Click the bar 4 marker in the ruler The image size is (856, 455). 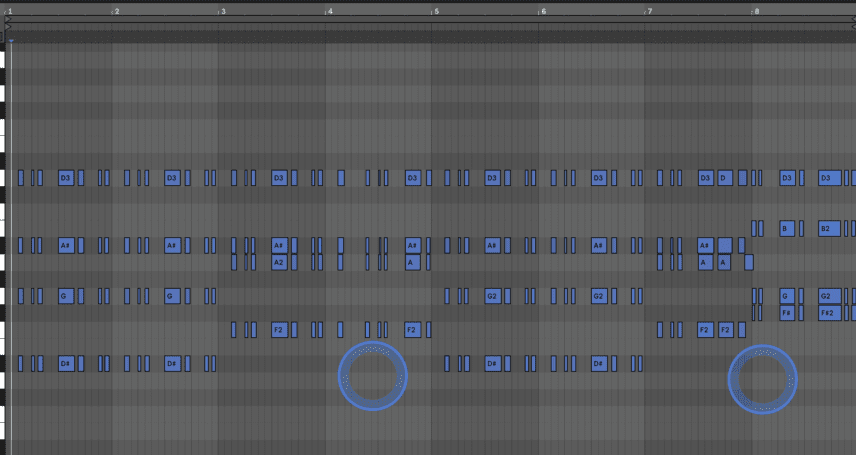click(329, 11)
